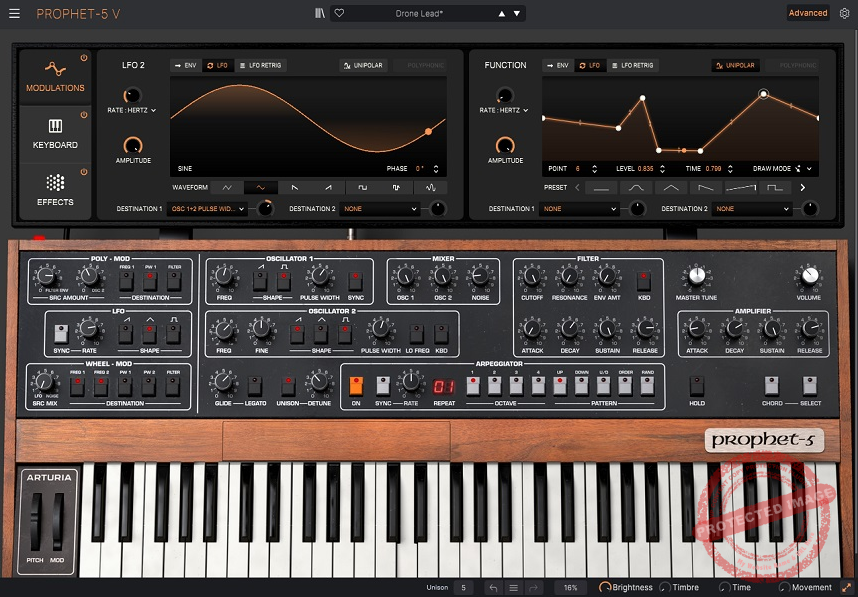Adjust Function Point stepper arrows
The height and width of the screenshot is (597, 858).
pyautogui.click(x=595, y=169)
